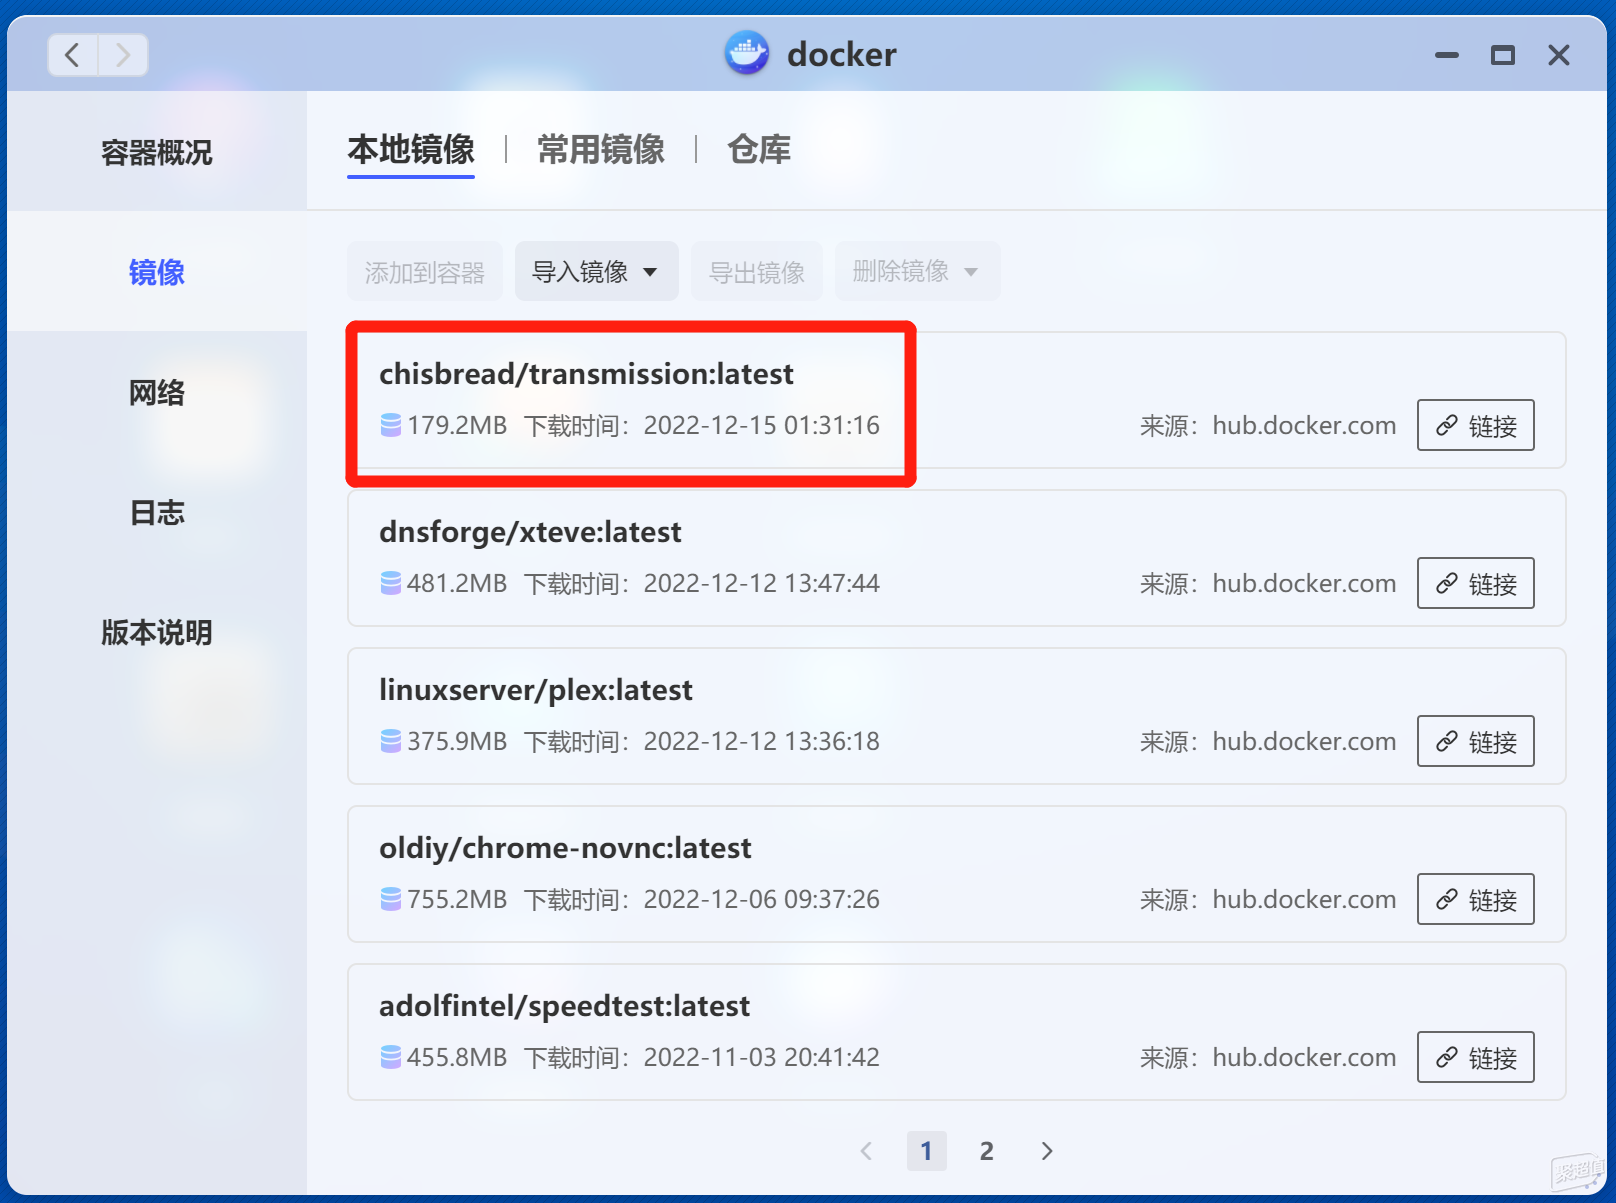The height and width of the screenshot is (1203, 1616).
Task: Switch to the 本地镜像 tab
Action: pyautogui.click(x=411, y=150)
